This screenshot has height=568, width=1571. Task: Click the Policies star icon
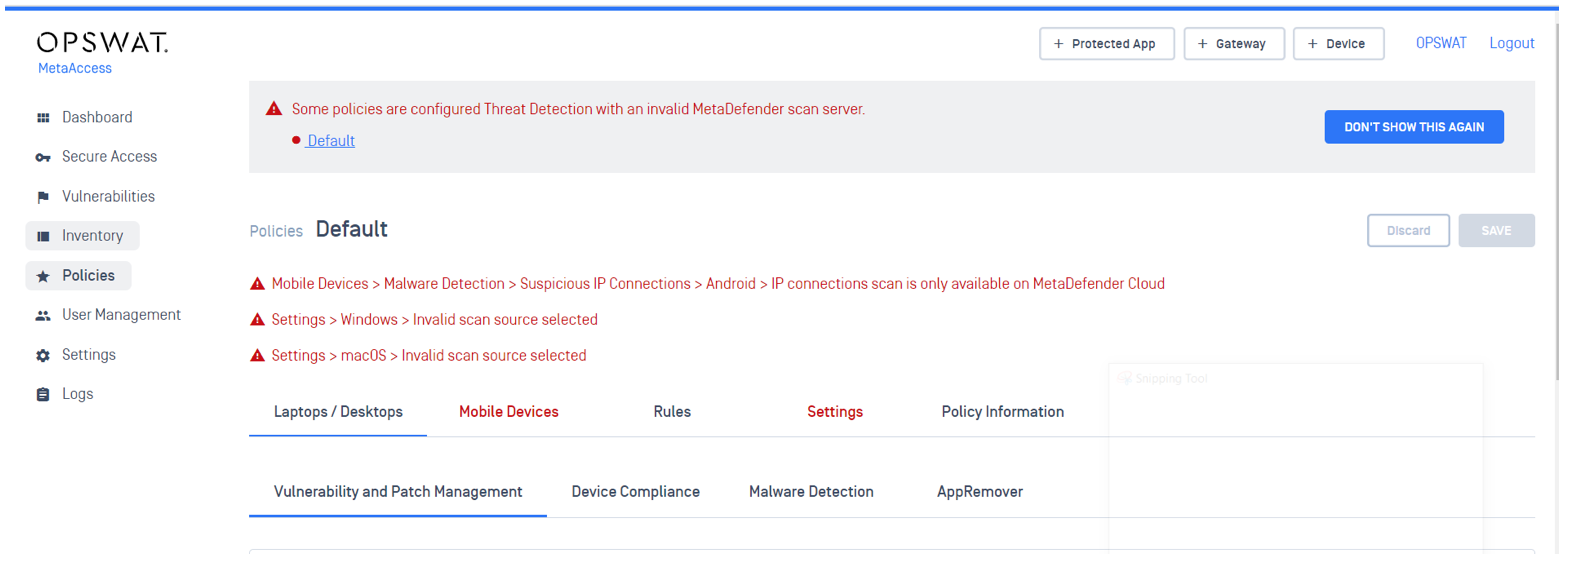43,276
